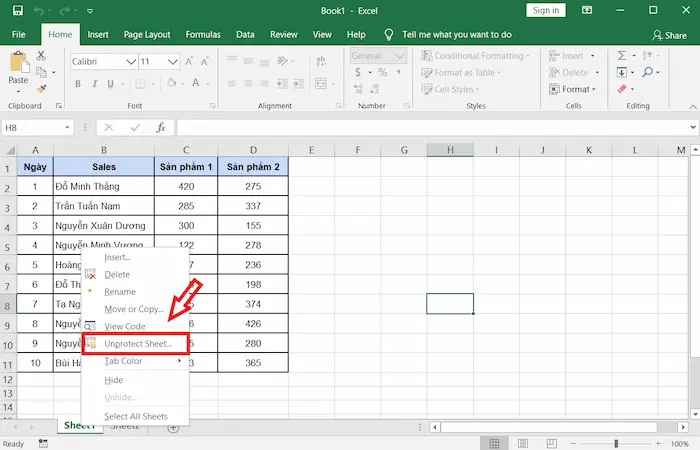This screenshot has height=450, width=700.
Task: Open Customize Quick Access Toolbar arrow
Action: (x=90, y=11)
